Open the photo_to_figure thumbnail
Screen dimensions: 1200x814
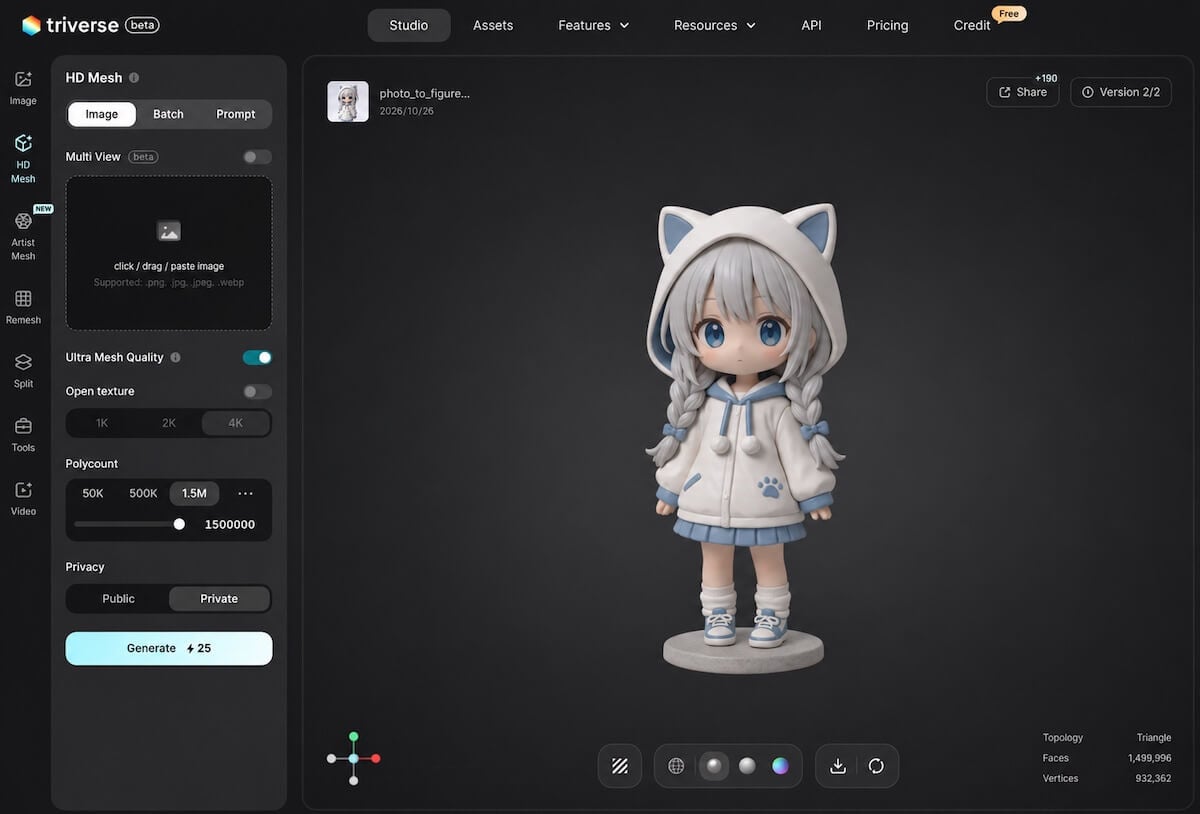tap(348, 101)
